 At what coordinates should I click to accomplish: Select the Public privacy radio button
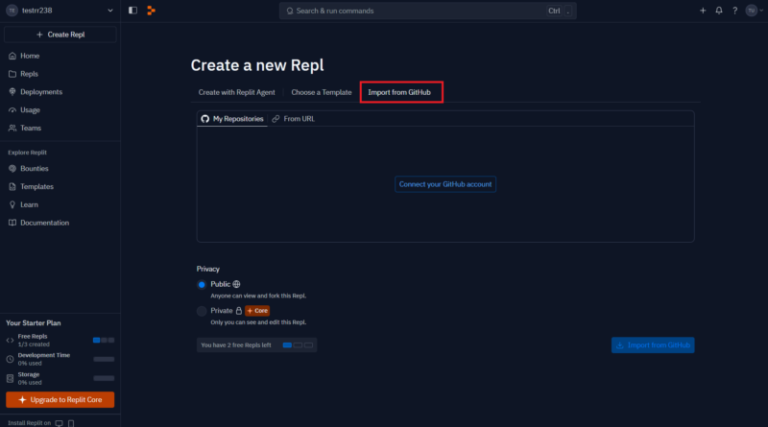(202, 284)
